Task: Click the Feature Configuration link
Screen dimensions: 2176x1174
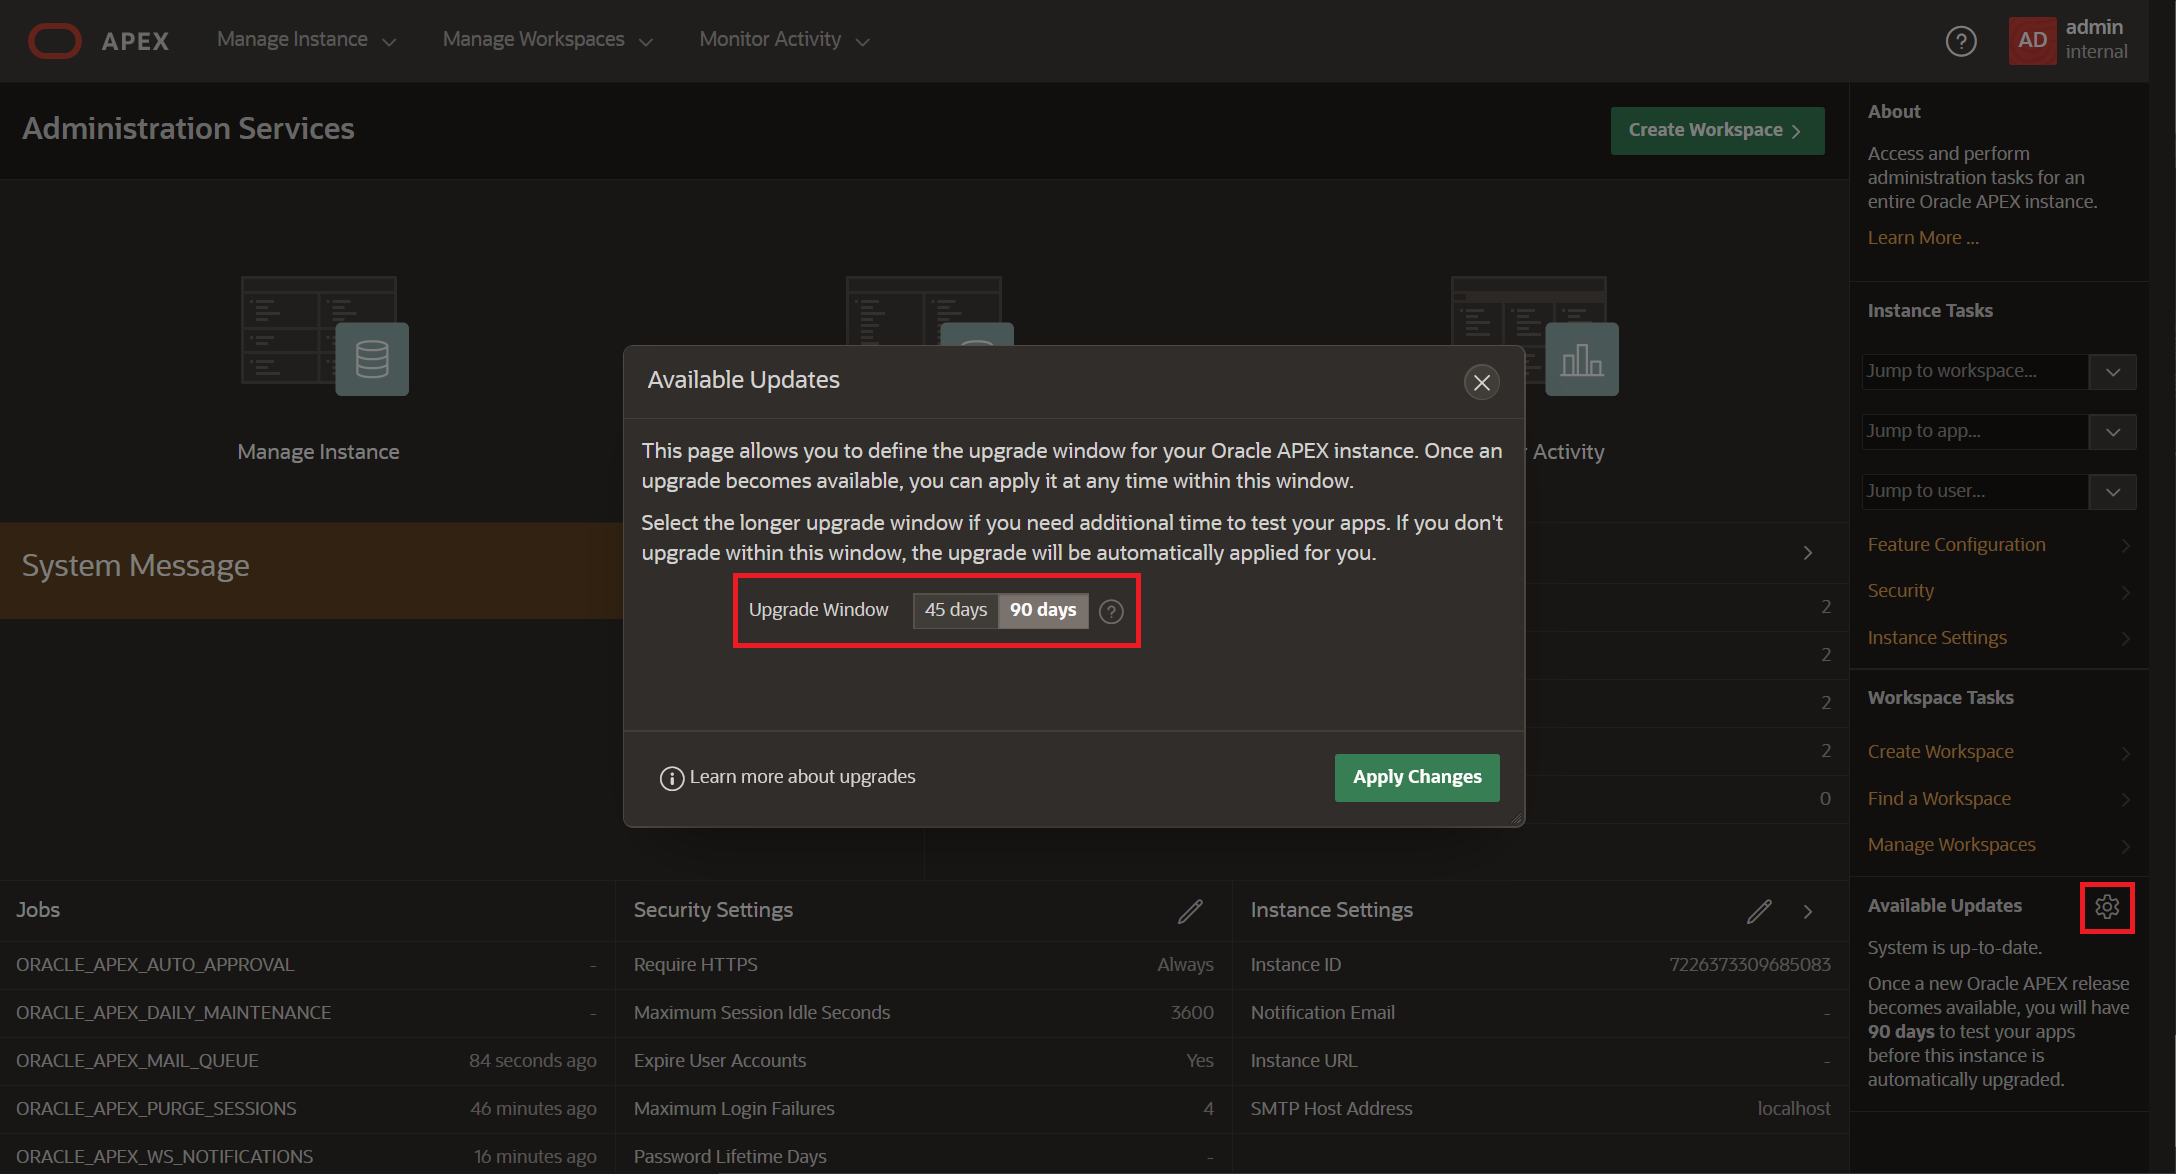Action: pyautogui.click(x=1956, y=545)
